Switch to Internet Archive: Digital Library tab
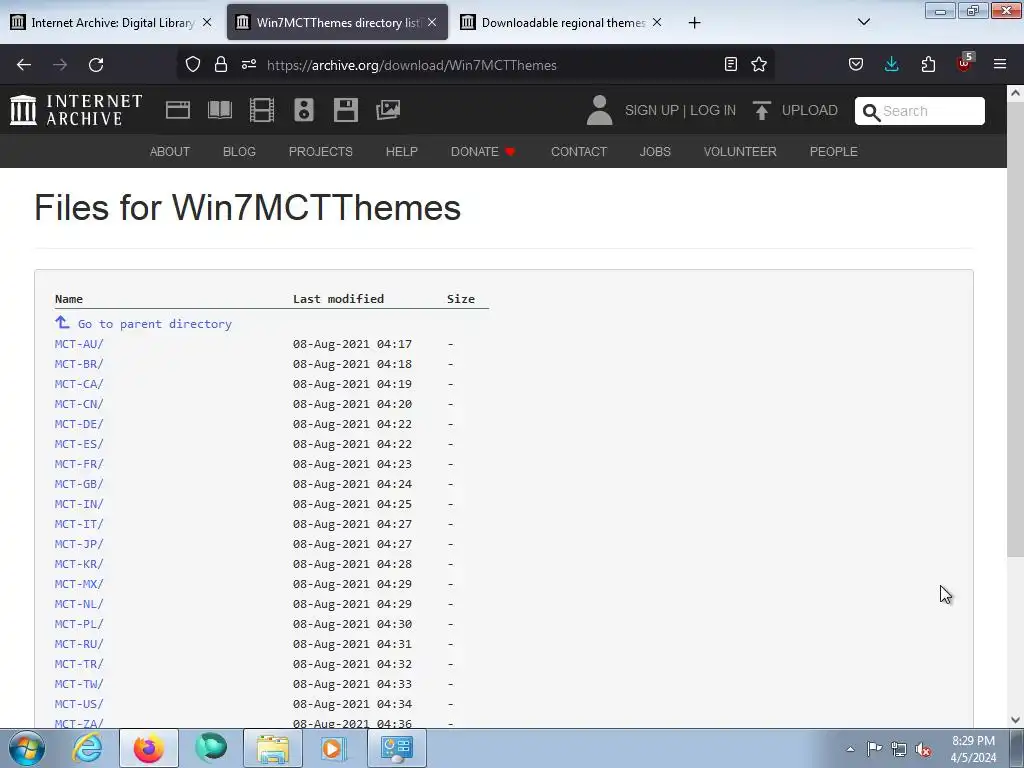 [x=111, y=22]
